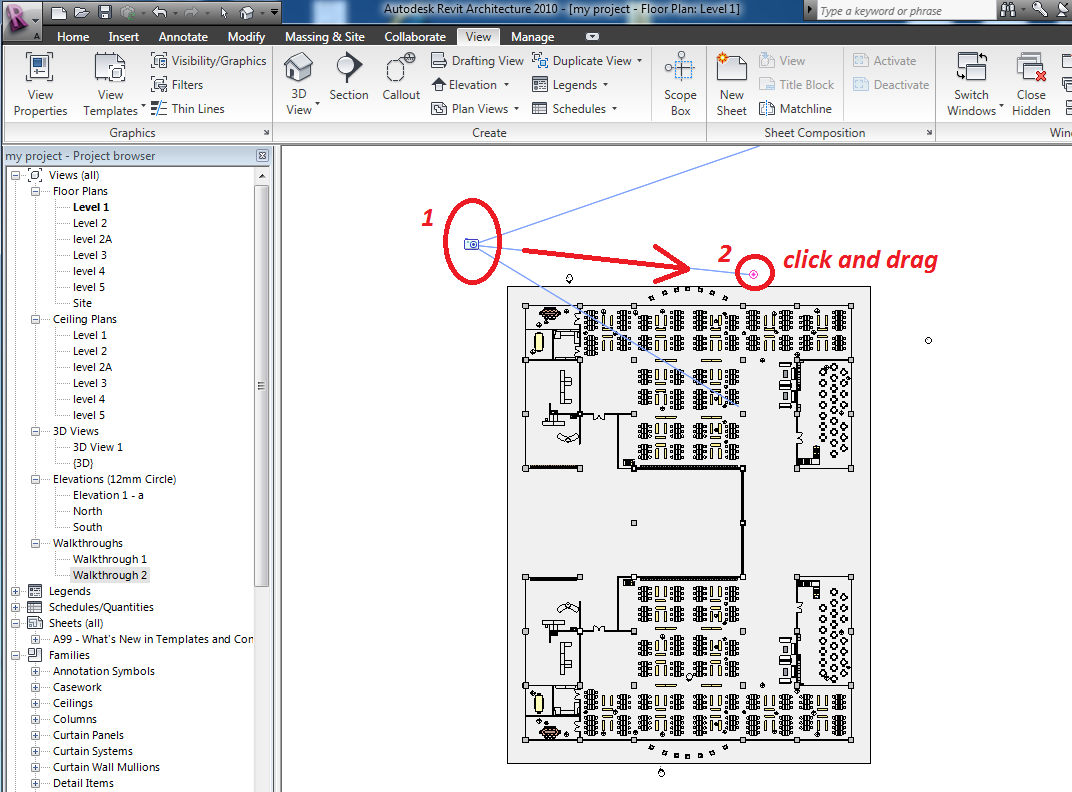Type in the keyword search field
Viewport: 1072px width, 792px height.
coord(905,10)
